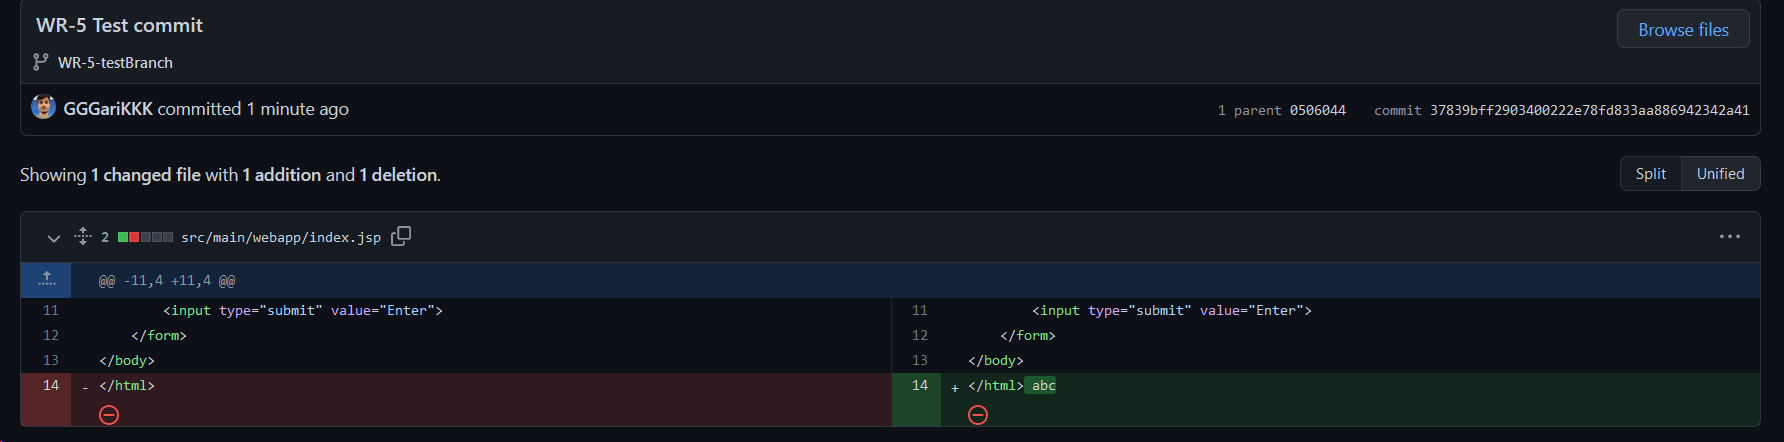Open the three-dot file options menu
Viewport: 1784px width, 442px height.
click(1730, 237)
